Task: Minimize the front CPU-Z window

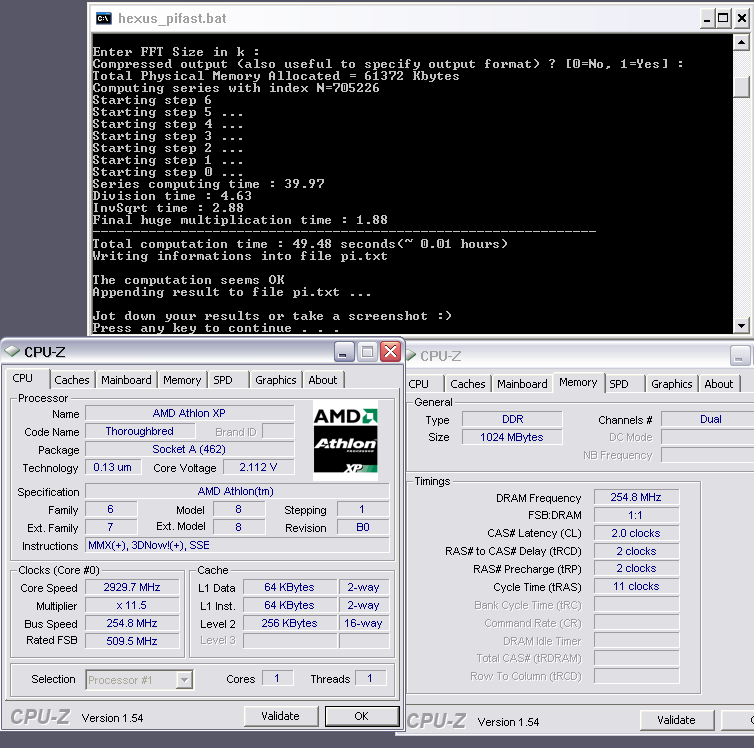Action: 344,352
